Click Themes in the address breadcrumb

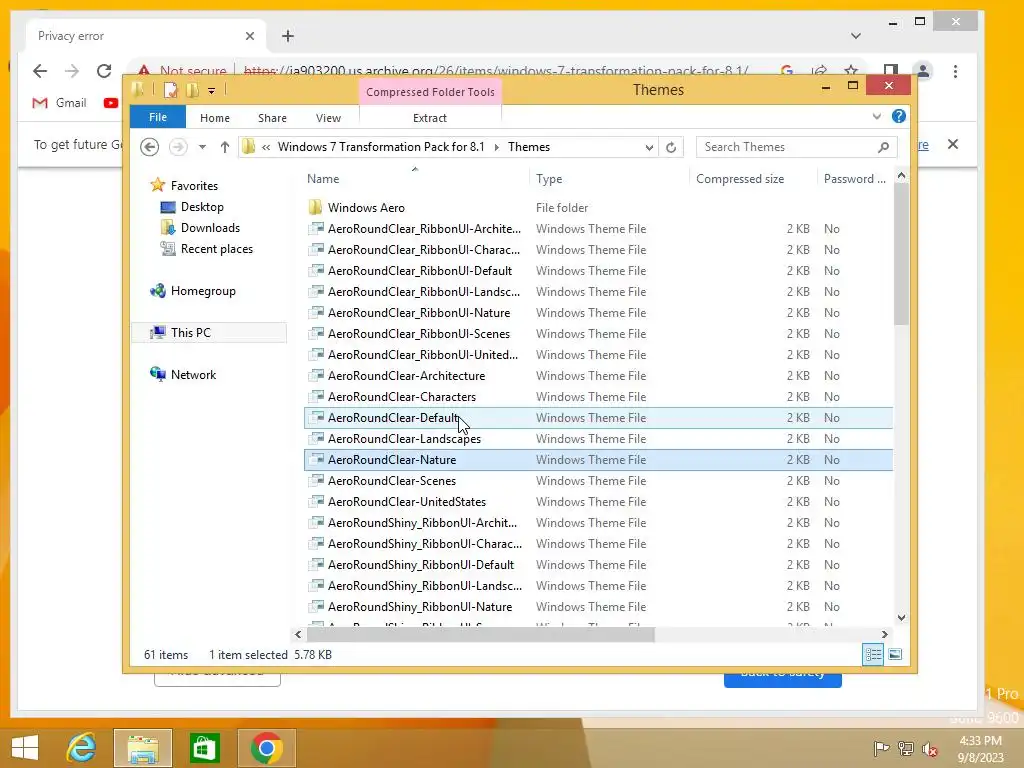(529, 147)
